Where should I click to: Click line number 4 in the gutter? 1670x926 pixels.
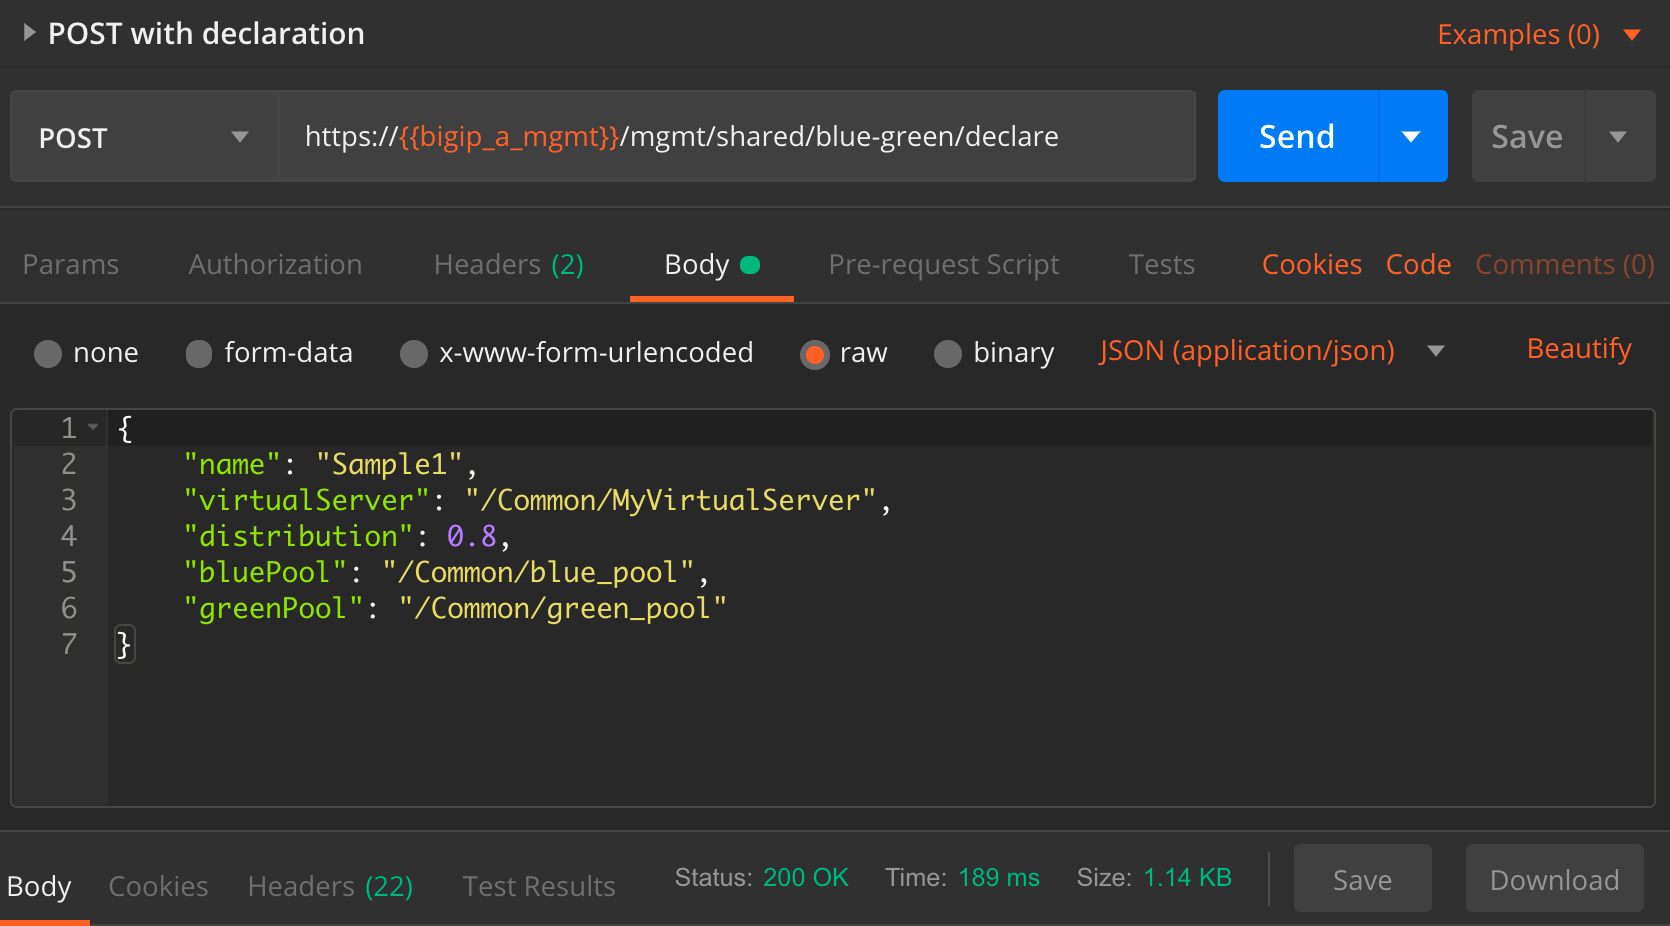(x=68, y=537)
